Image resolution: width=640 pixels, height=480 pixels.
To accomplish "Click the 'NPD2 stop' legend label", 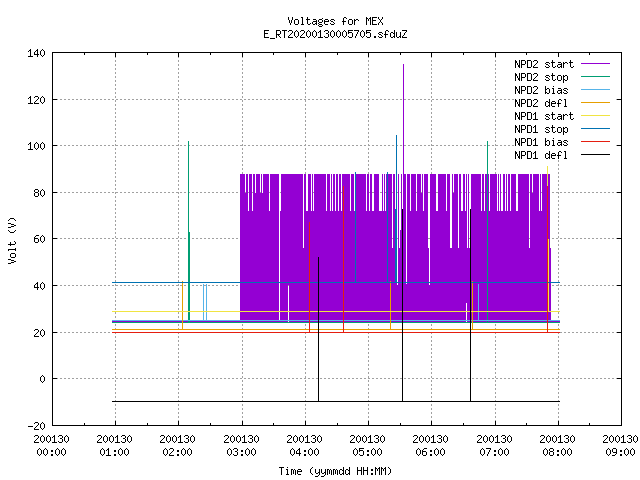I will pos(541,77).
